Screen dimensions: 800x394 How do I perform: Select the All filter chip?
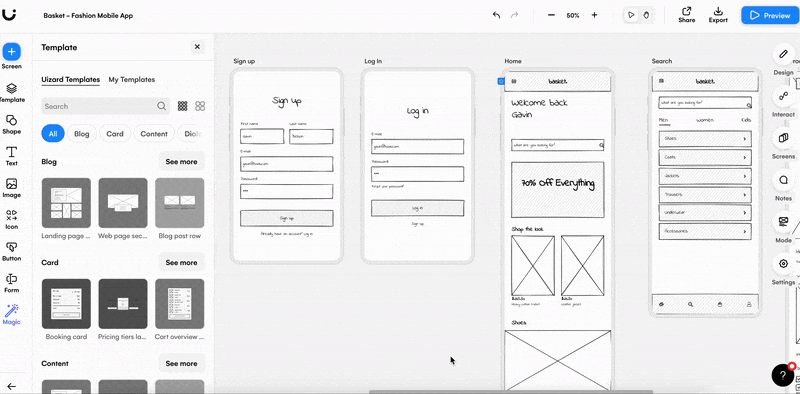[53, 134]
